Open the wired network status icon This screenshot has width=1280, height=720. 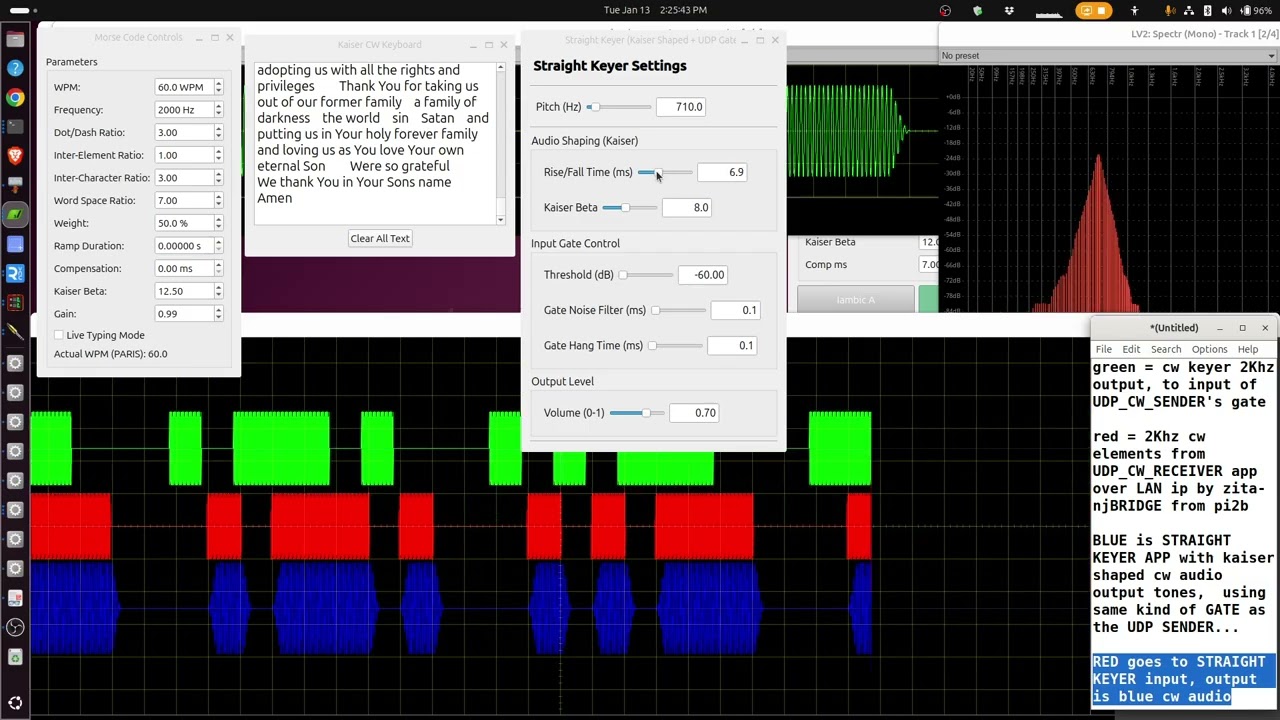tap(1189, 10)
